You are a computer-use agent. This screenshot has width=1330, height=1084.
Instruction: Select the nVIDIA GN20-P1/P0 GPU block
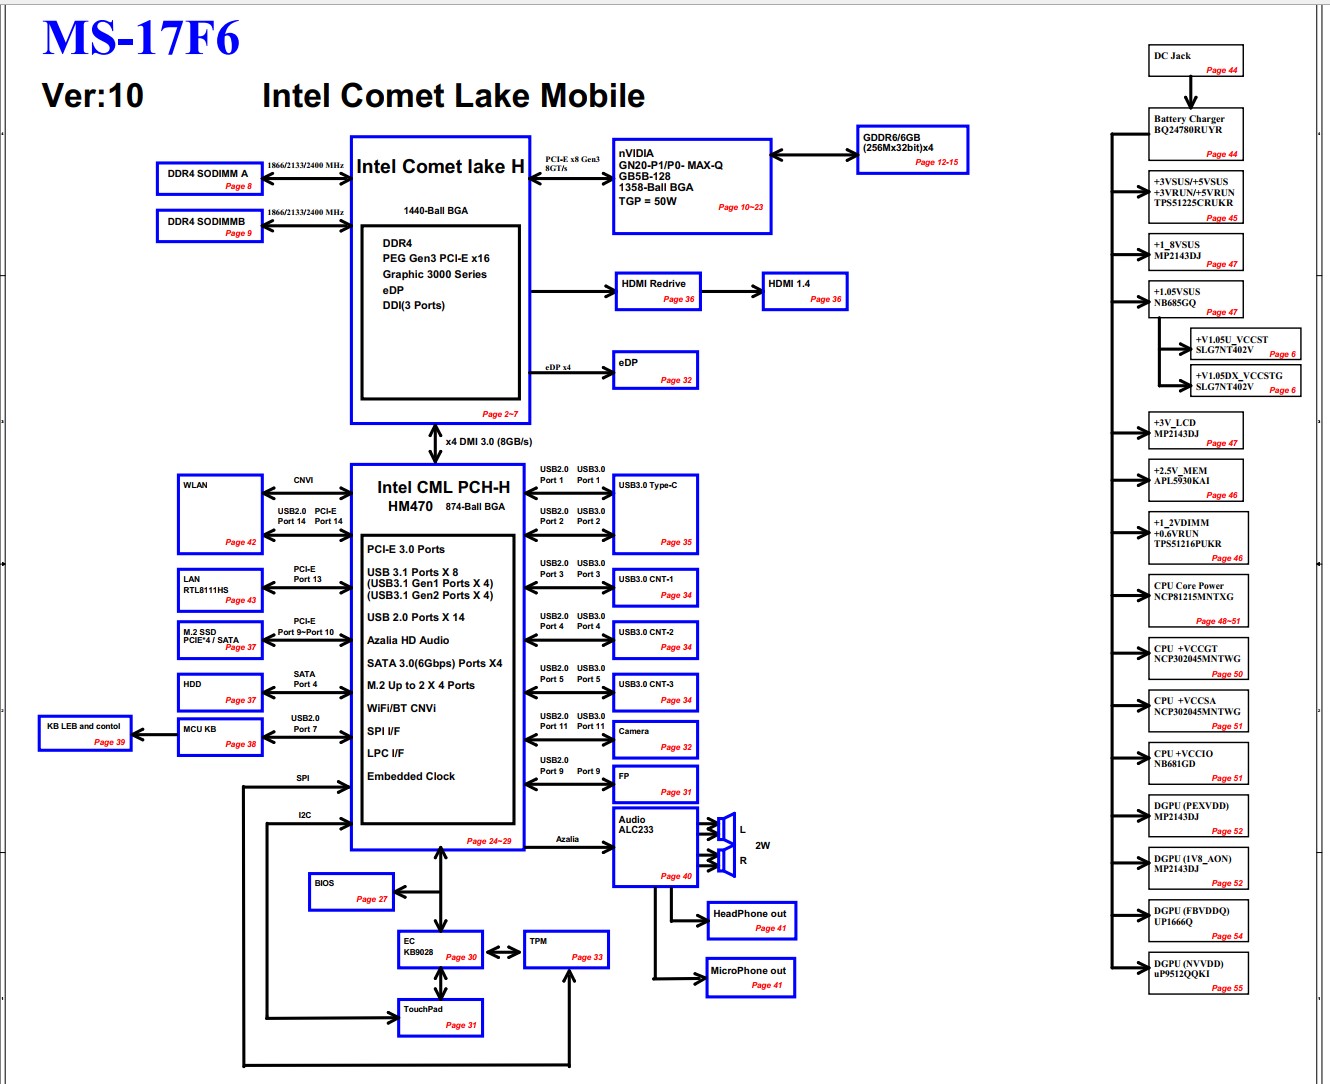692,187
